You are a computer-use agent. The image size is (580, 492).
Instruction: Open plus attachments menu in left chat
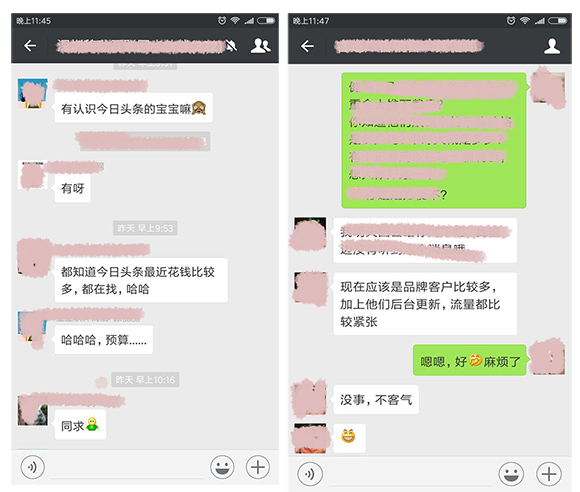coord(258,467)
